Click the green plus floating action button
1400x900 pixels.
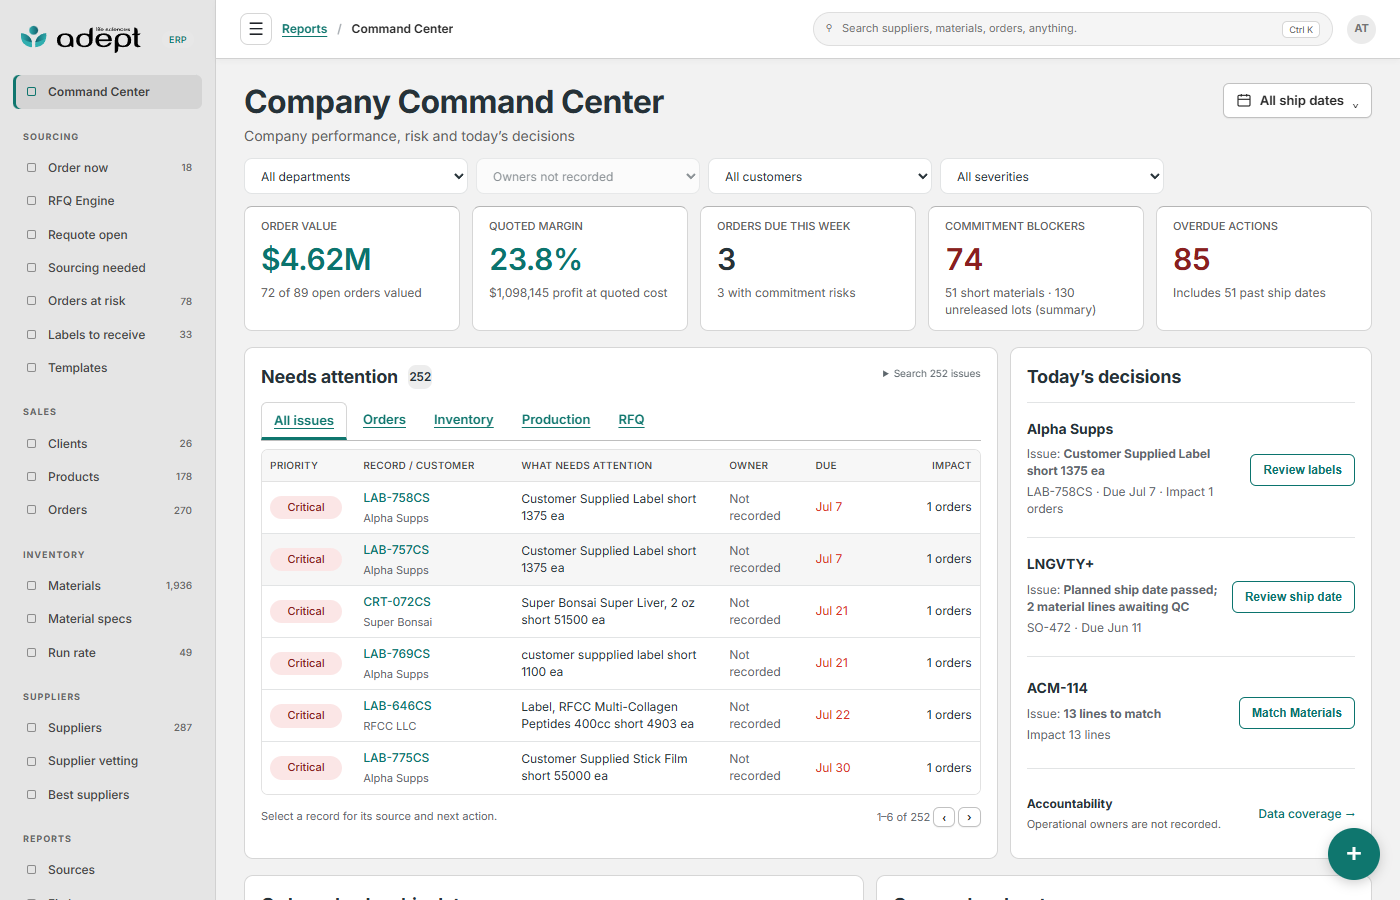1354,854
